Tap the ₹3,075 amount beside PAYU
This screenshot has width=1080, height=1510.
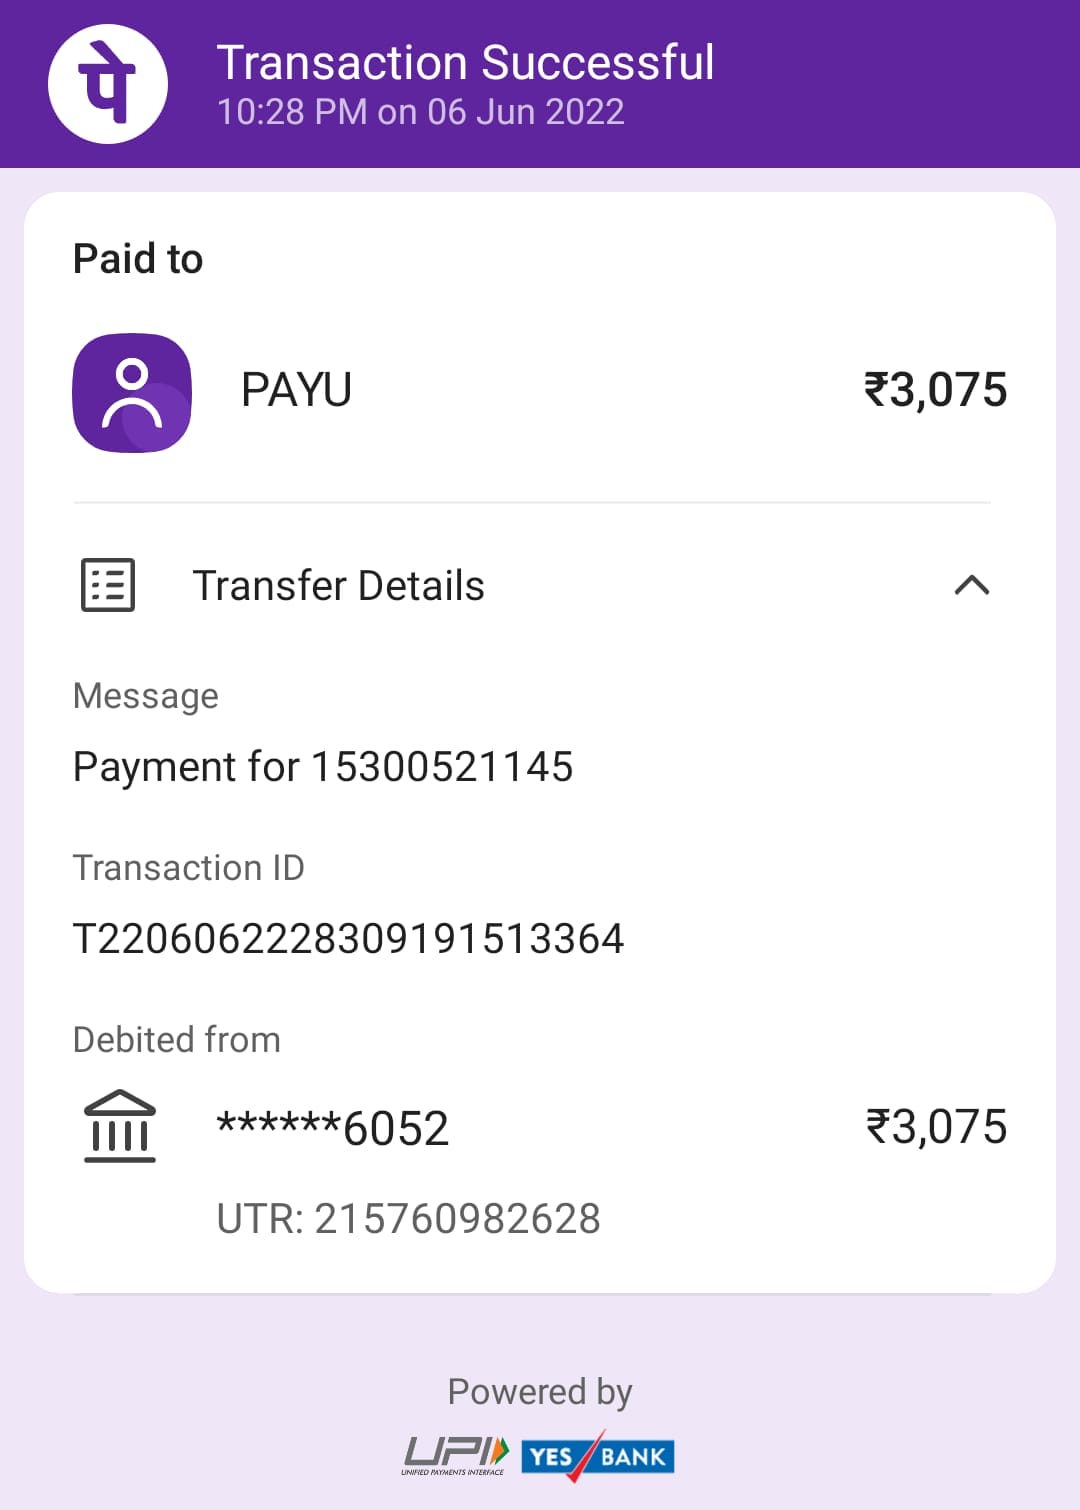935,390
